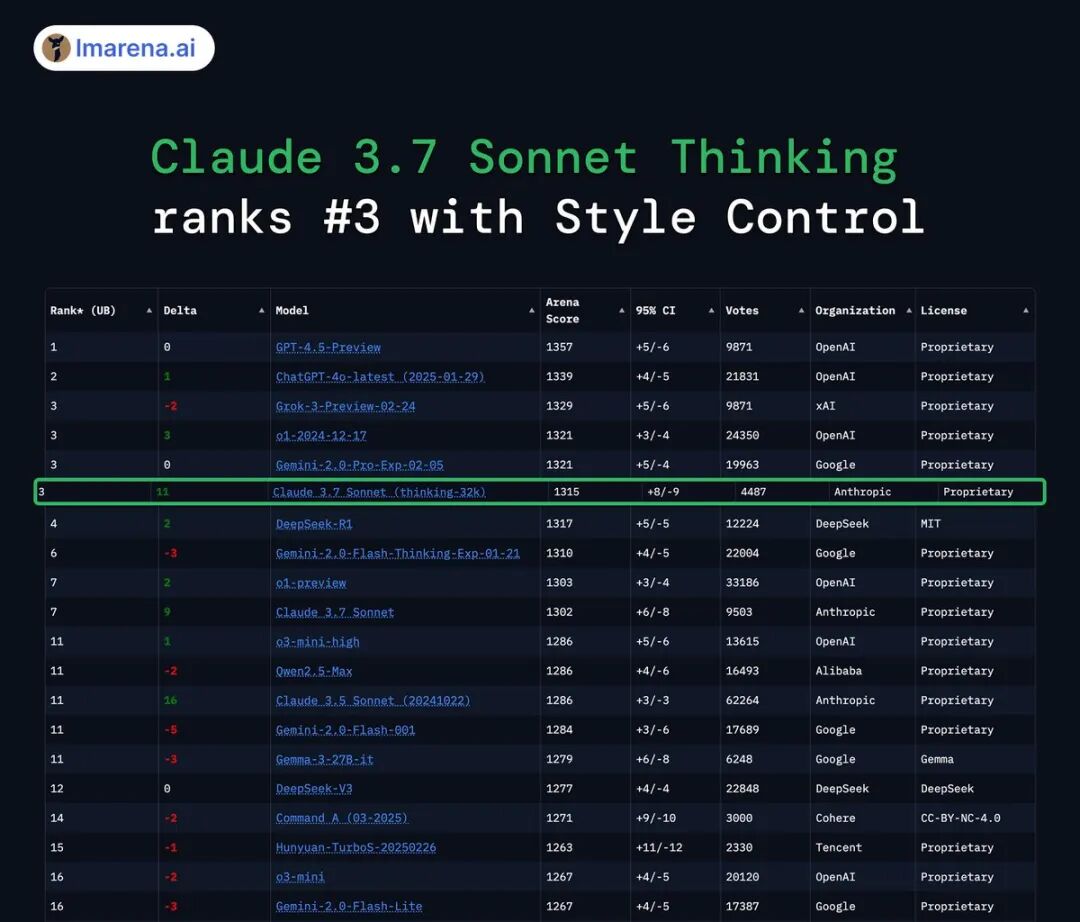Click the Arena Score value 1263
Image resolution: width=1080 pixels, height=922 pixels.
coord(559,848)
